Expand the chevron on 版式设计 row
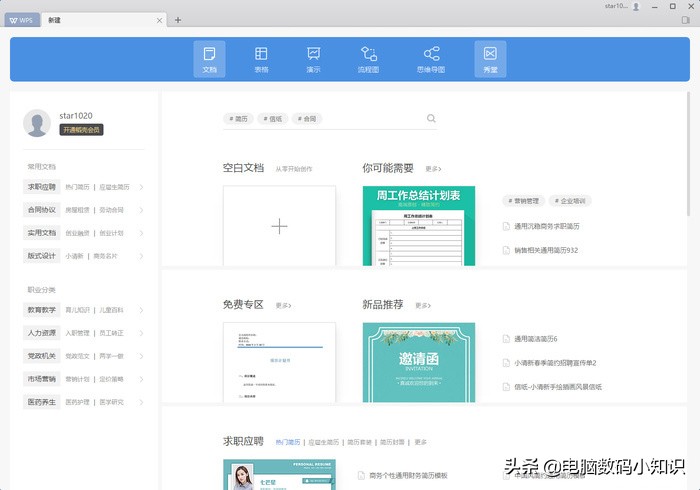700x490 pixels. 141,256
